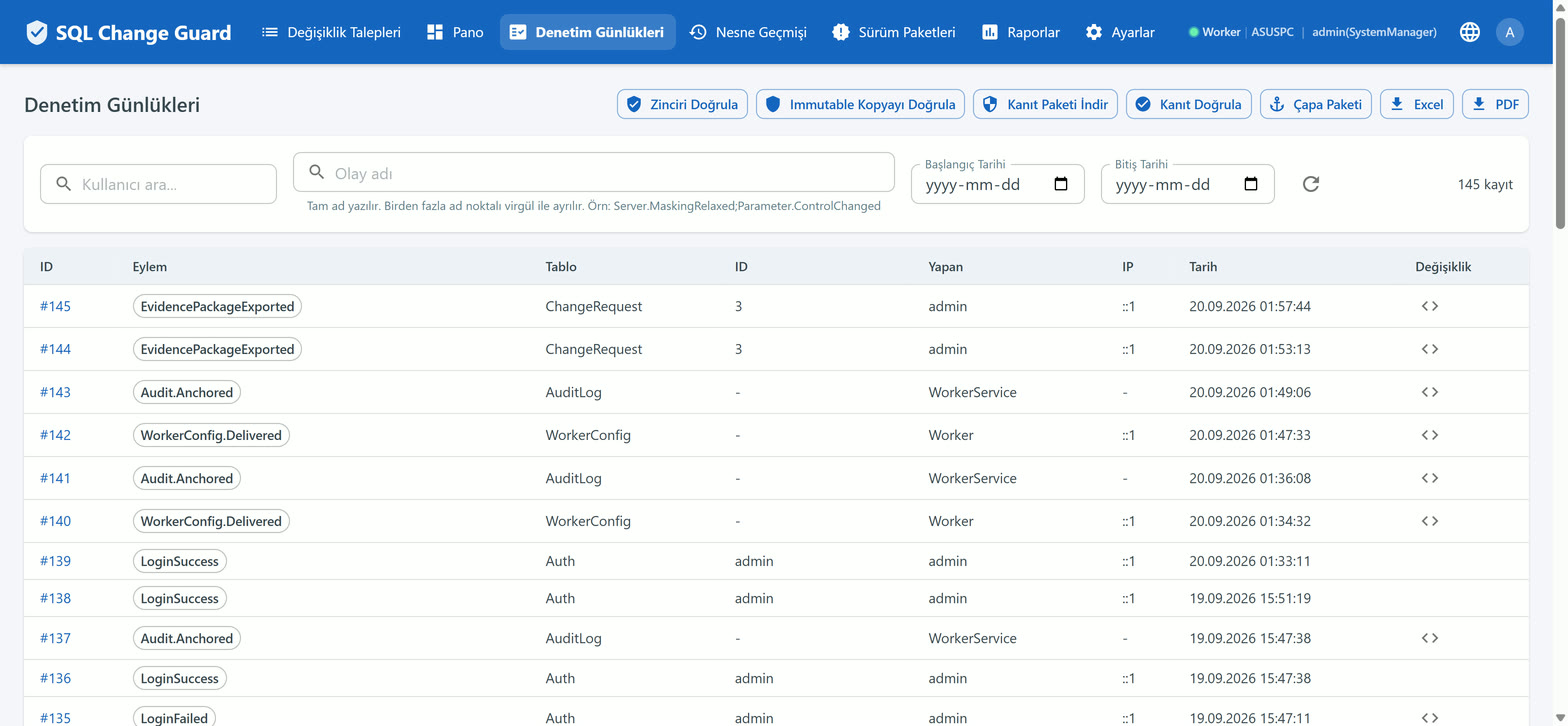View change details icon for row #137
The width and height of the screenshot is (1568, 726).
1430,638
